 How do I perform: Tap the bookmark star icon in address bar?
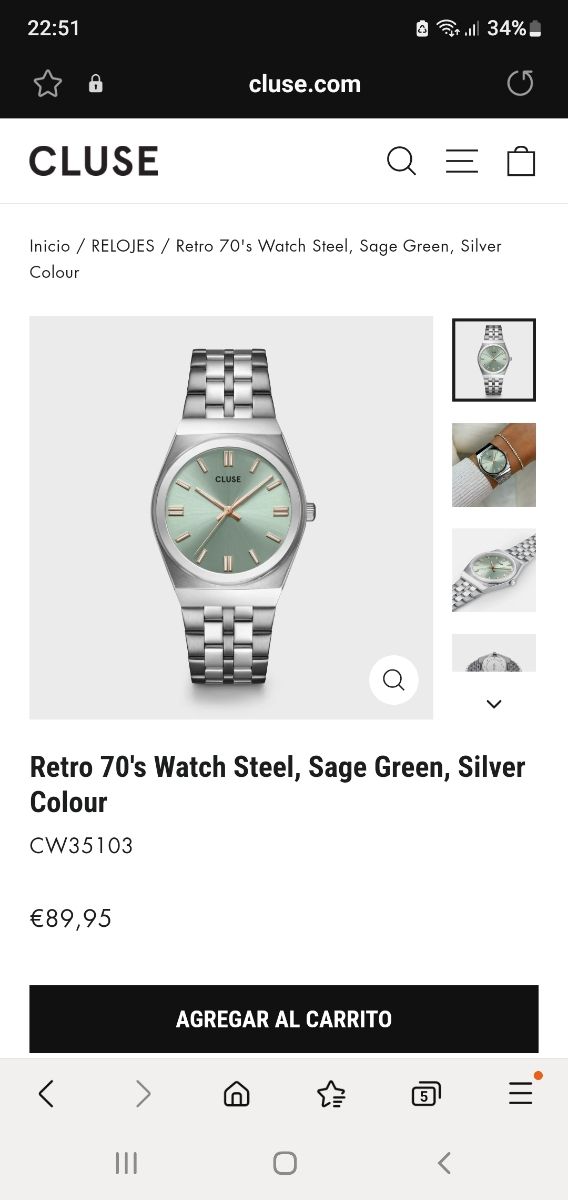tap(48, 84)
